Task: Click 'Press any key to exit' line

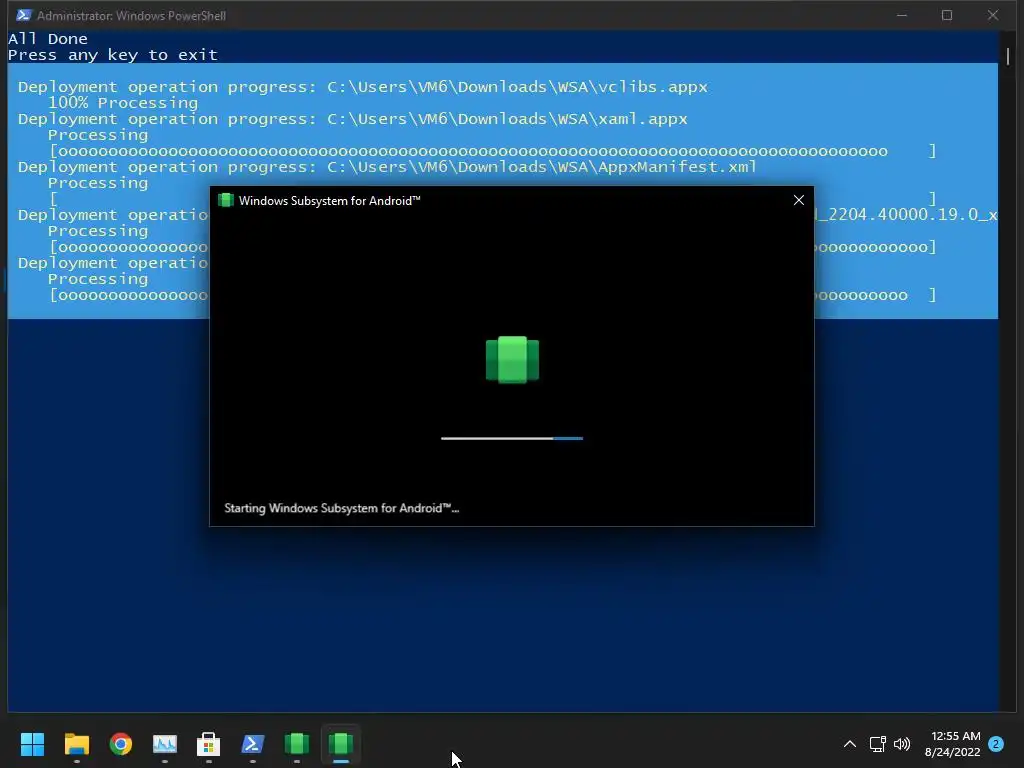Action: point(112,55)
